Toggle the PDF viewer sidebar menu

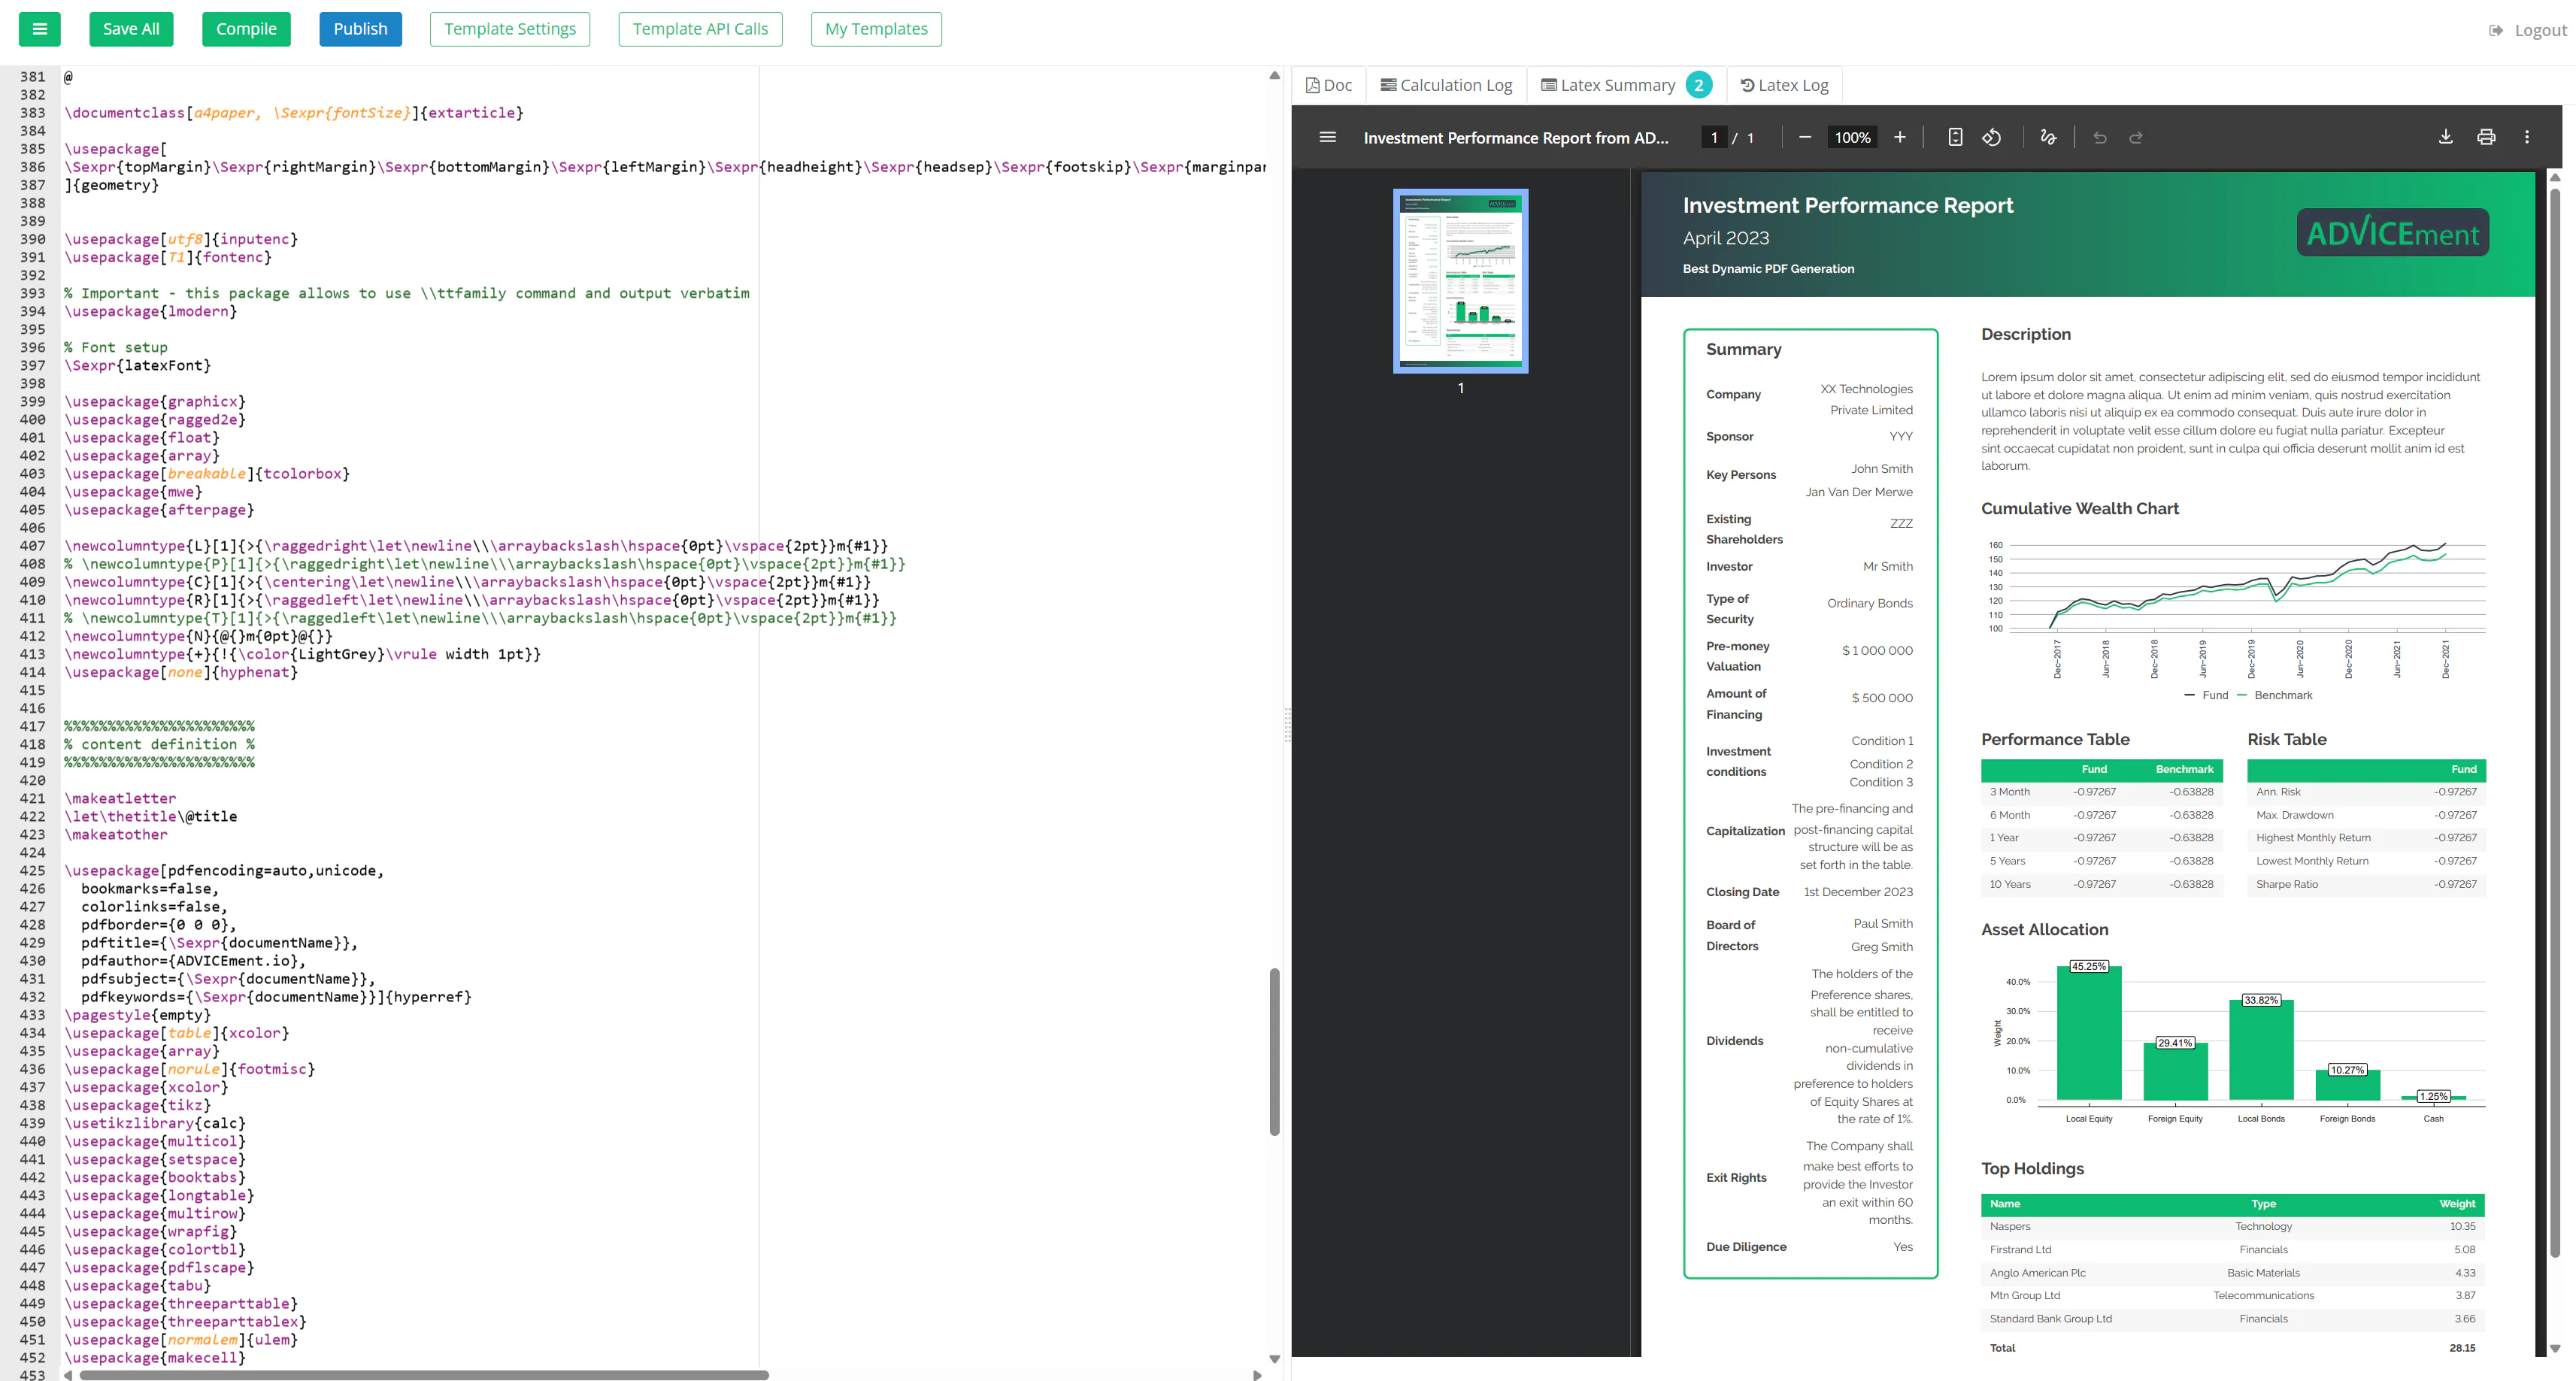click(x=1327, y=137)
